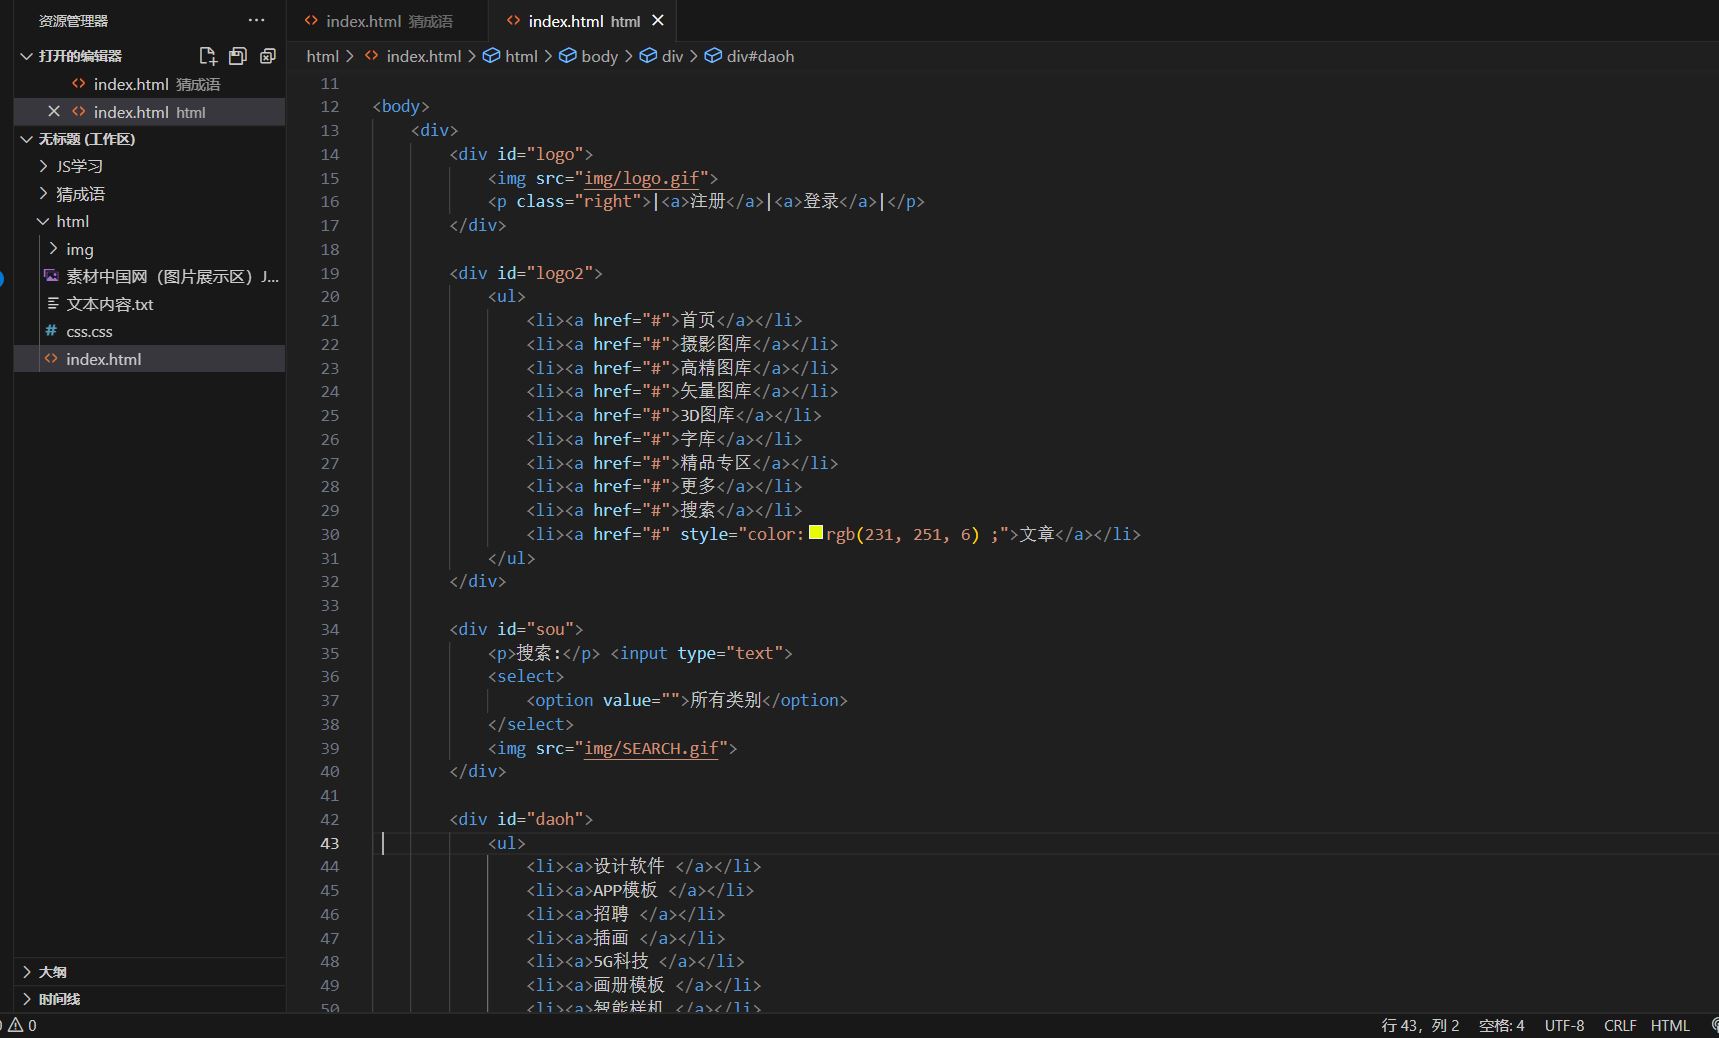Click the APP模板 text on line 45
The image size is (1719, 1038).
pos(625,890)
